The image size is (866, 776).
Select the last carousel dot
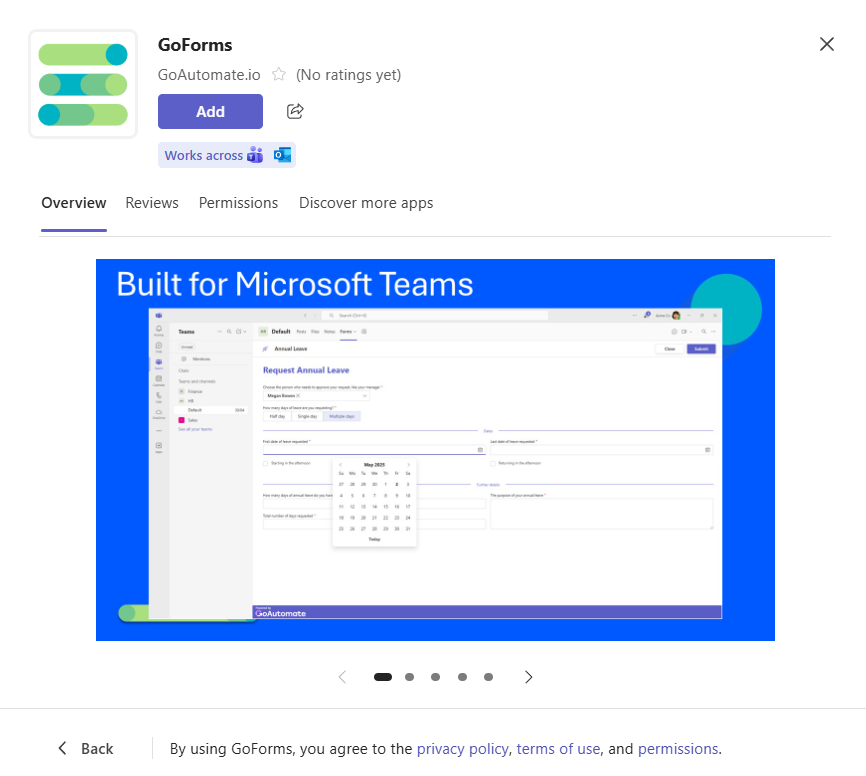pos(488,677)
